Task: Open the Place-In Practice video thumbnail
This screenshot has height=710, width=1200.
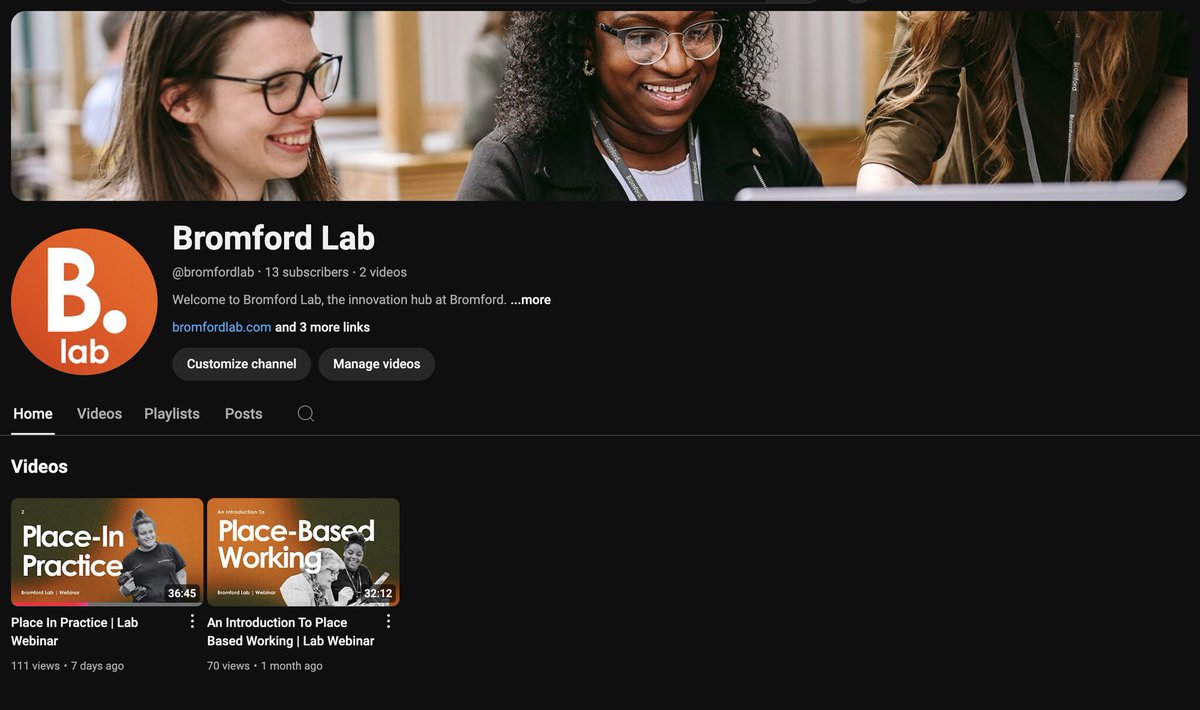Action: click(x=107, y=552)
